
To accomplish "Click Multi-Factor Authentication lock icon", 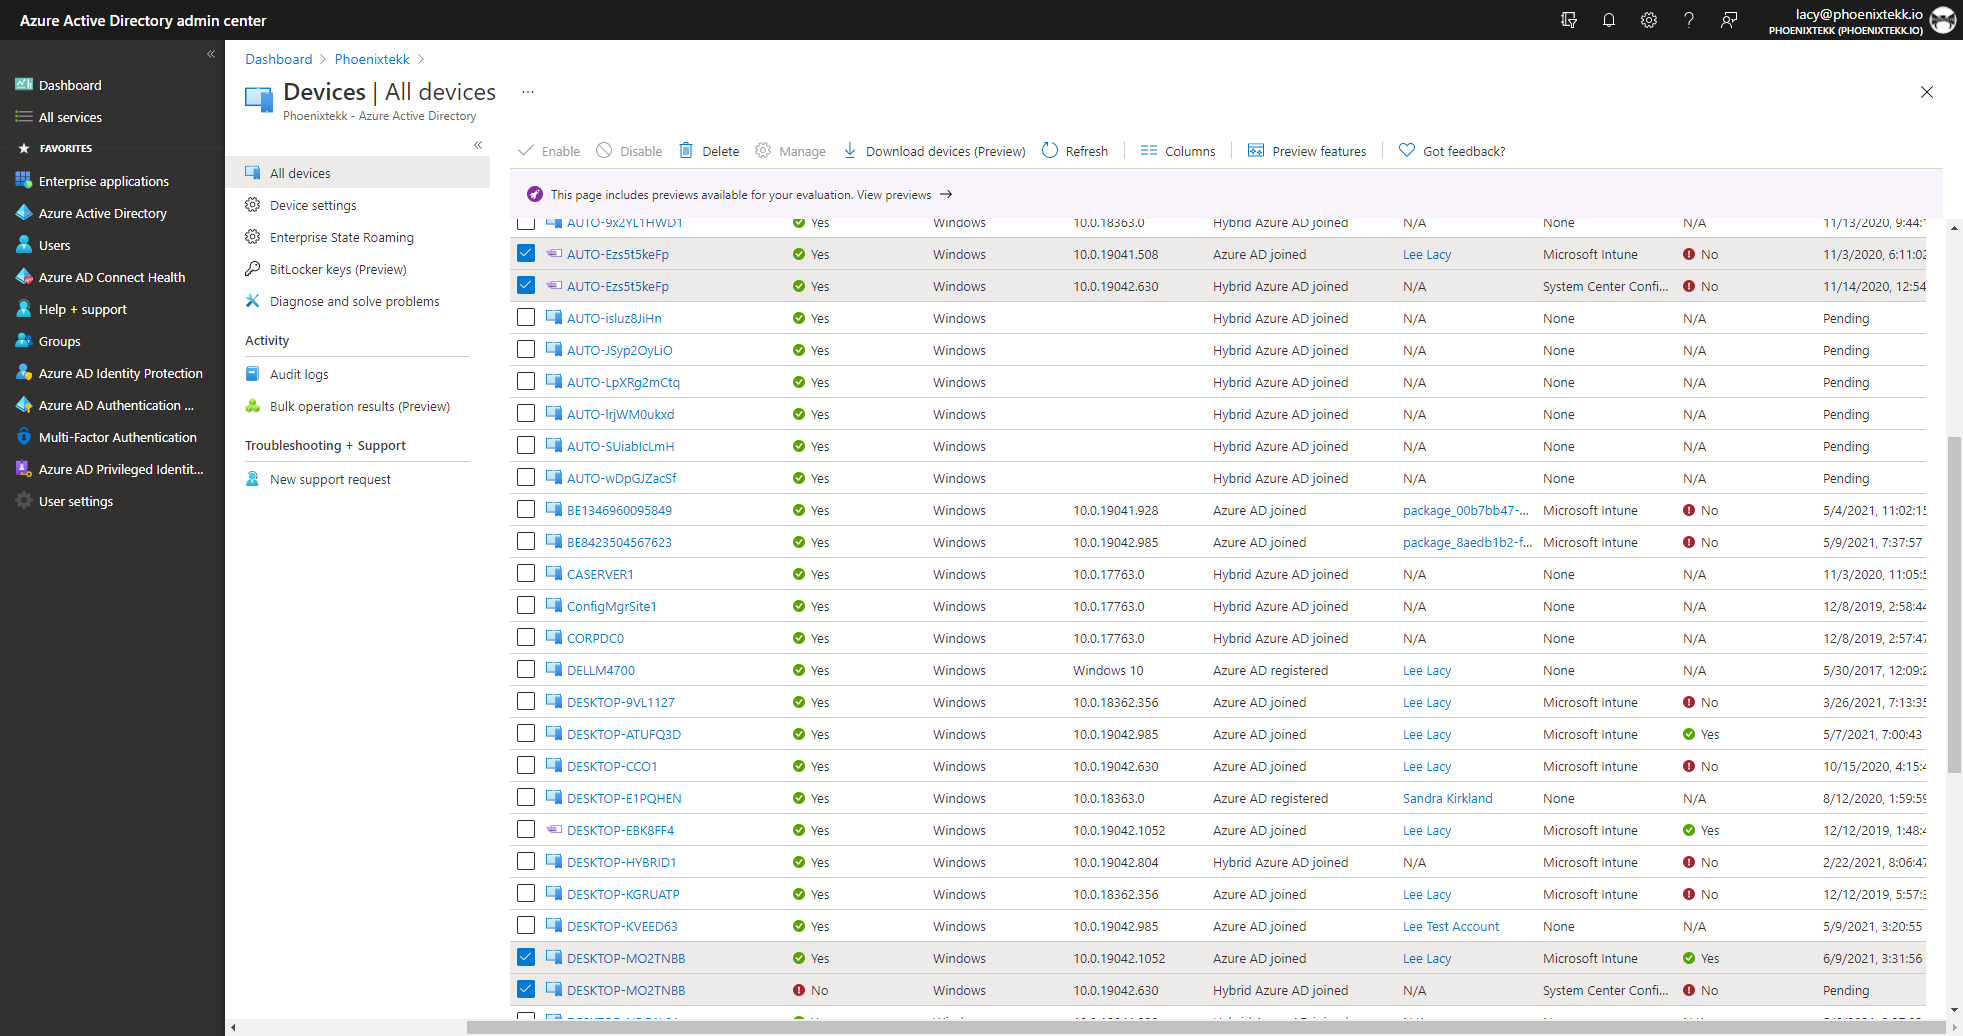I will coord(24,437).
